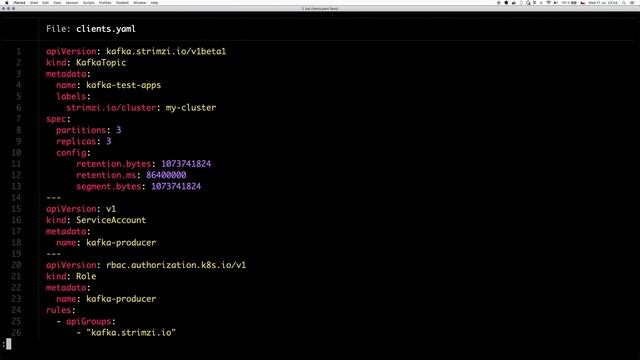Click 'retention.ms' key
The image size is (640, 360).
106,175
